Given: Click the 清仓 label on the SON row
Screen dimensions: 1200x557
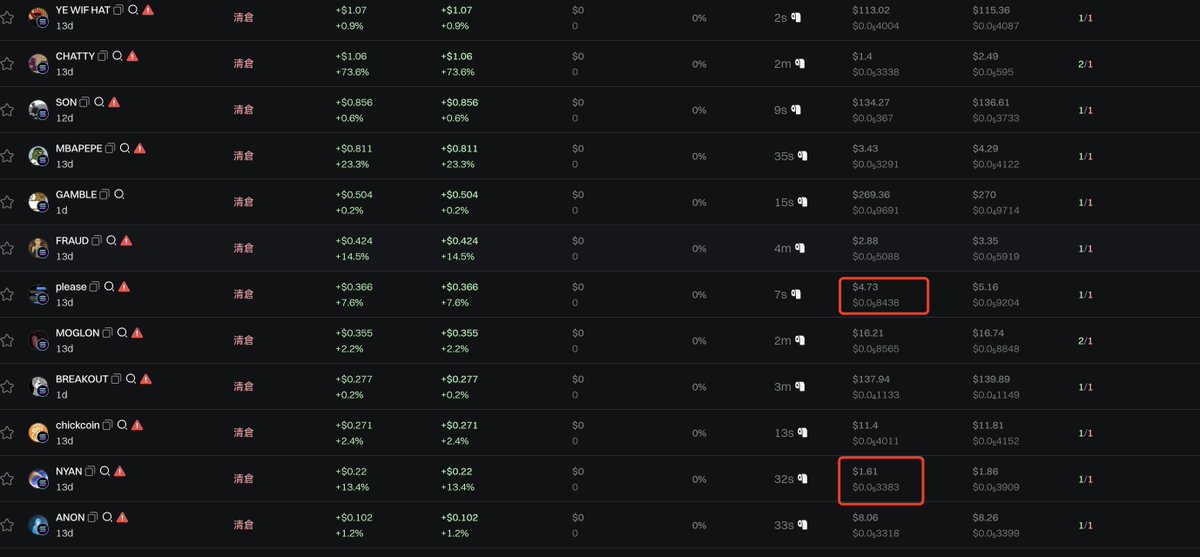Looking at the screenshot, I should 243,109.
